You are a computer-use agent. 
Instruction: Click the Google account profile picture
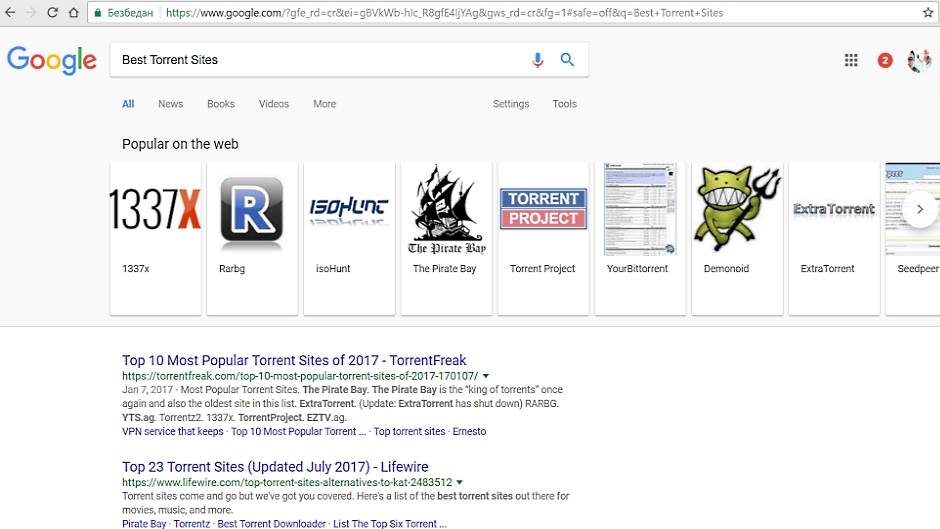pos(918,60)
